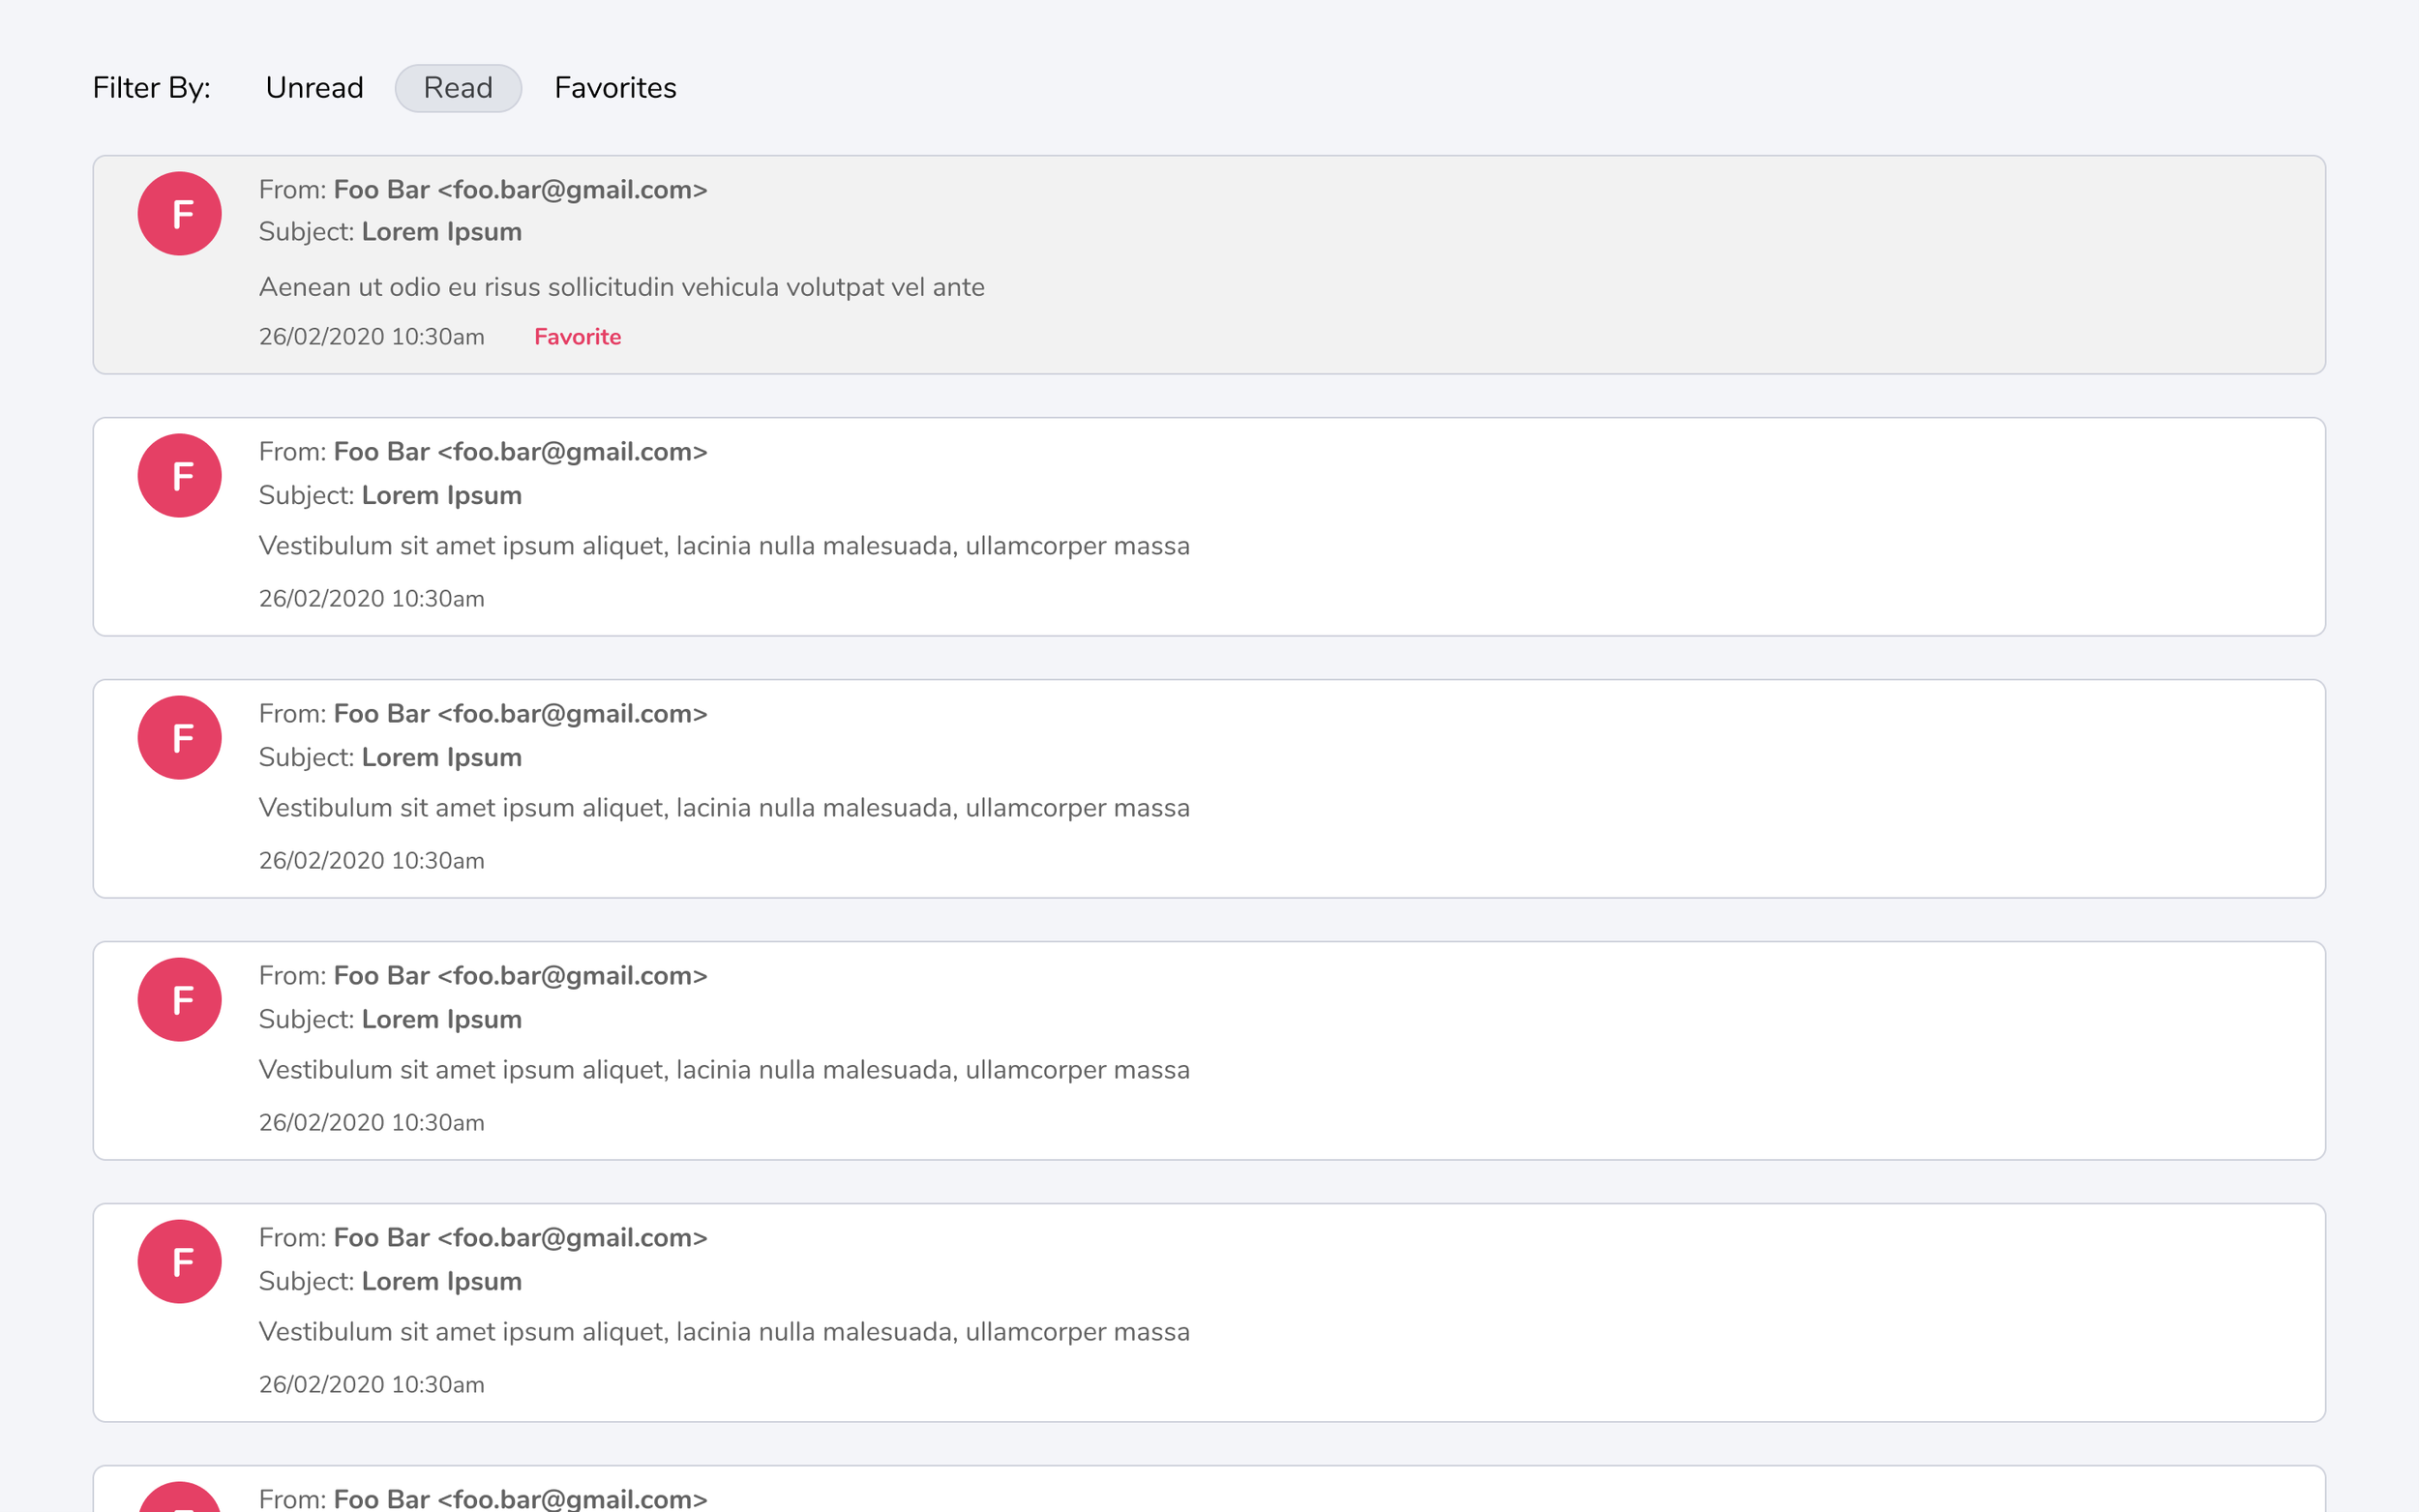Click the second email's F avatar icon
The width and height of the screenshot is (2419, 1512).
[179, 476]
